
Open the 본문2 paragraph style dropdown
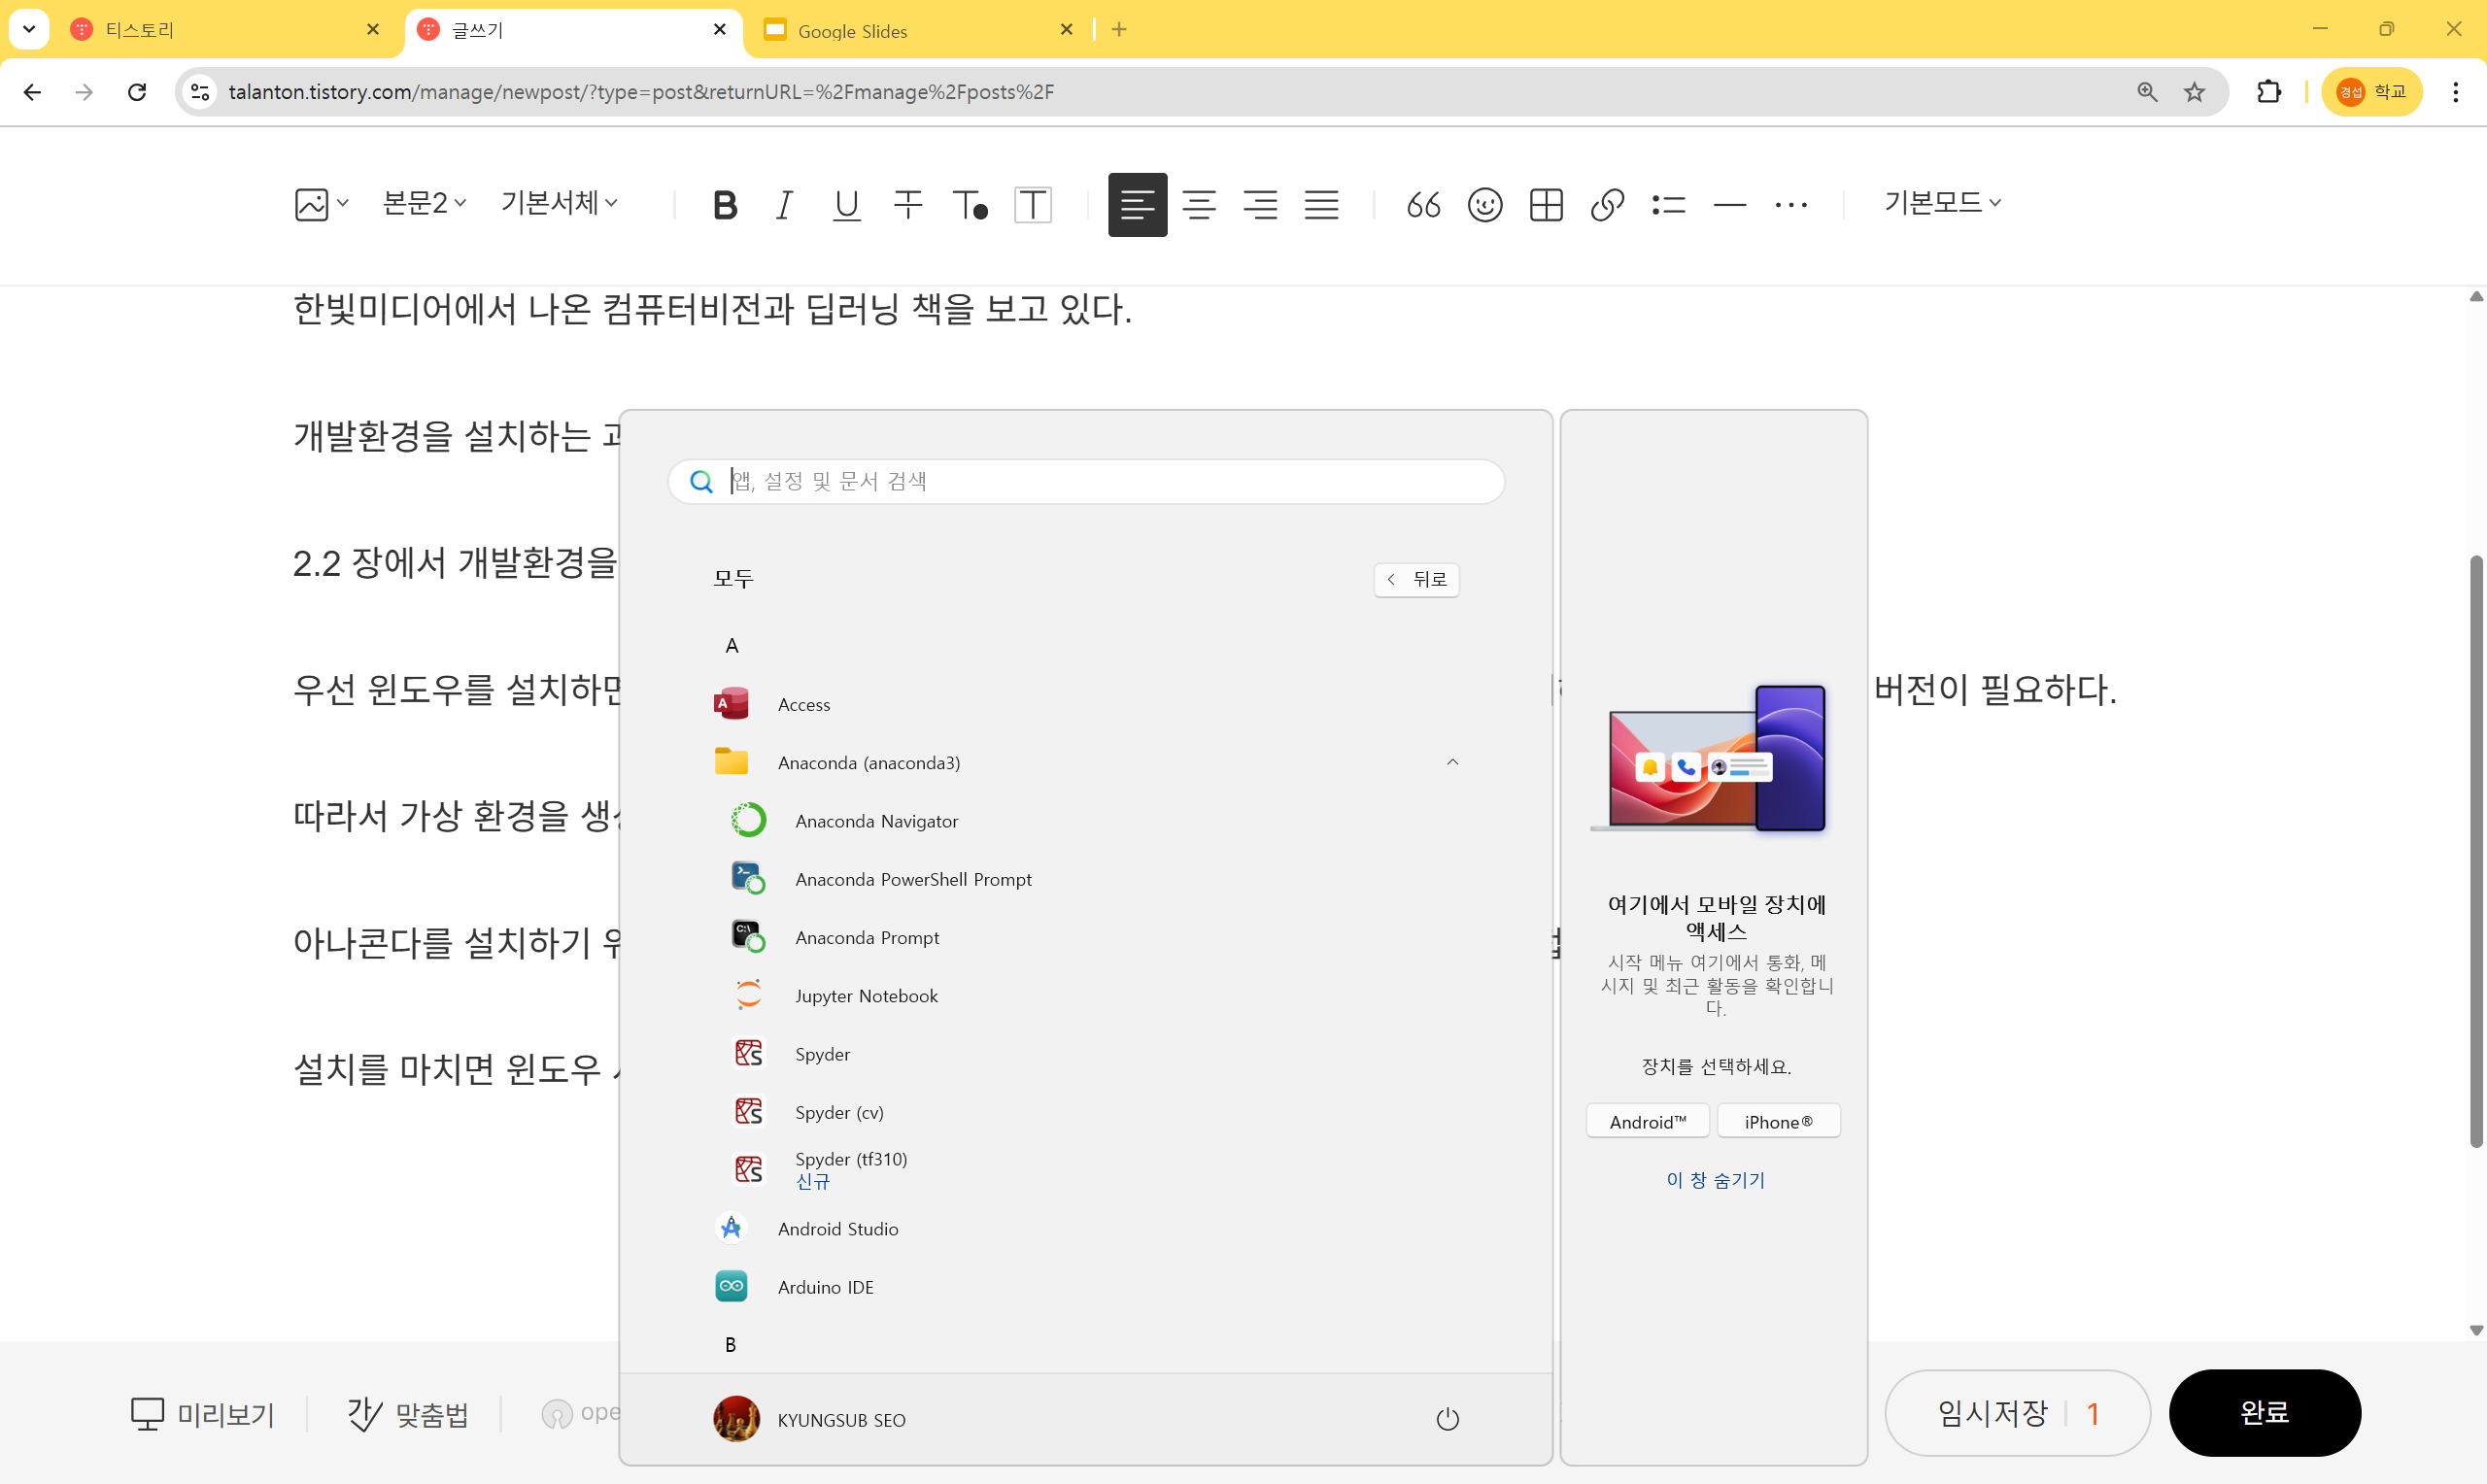point(424,203)
